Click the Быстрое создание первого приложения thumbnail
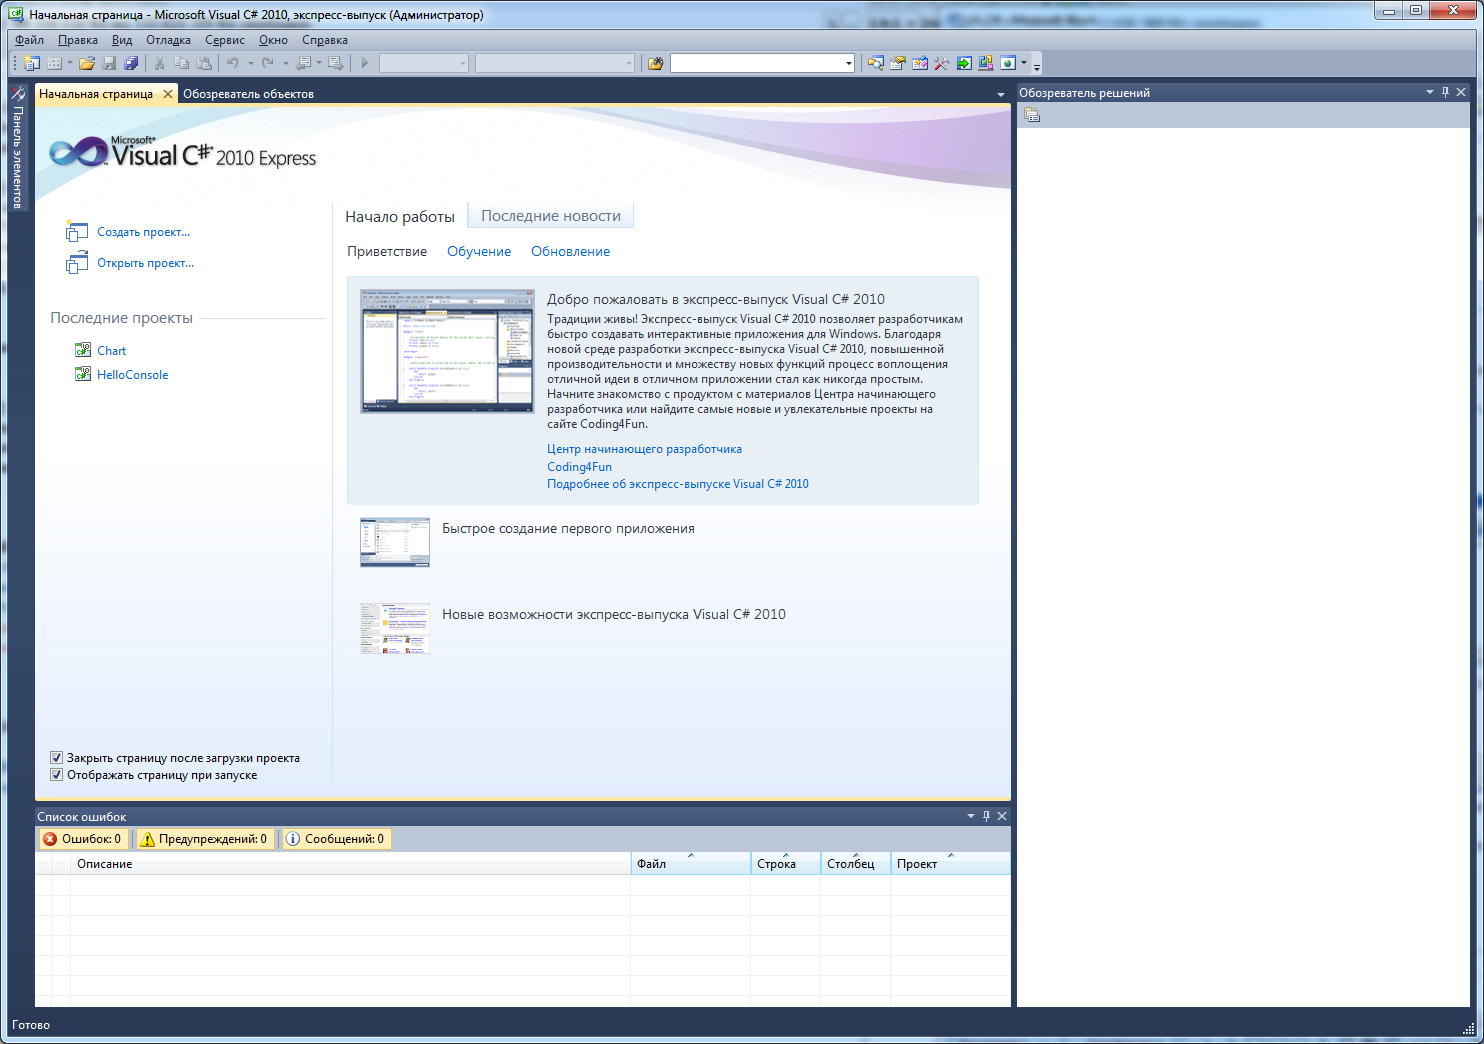Image resolution: width=1484 pixels, height=1044 pixels. coord(395,542)
